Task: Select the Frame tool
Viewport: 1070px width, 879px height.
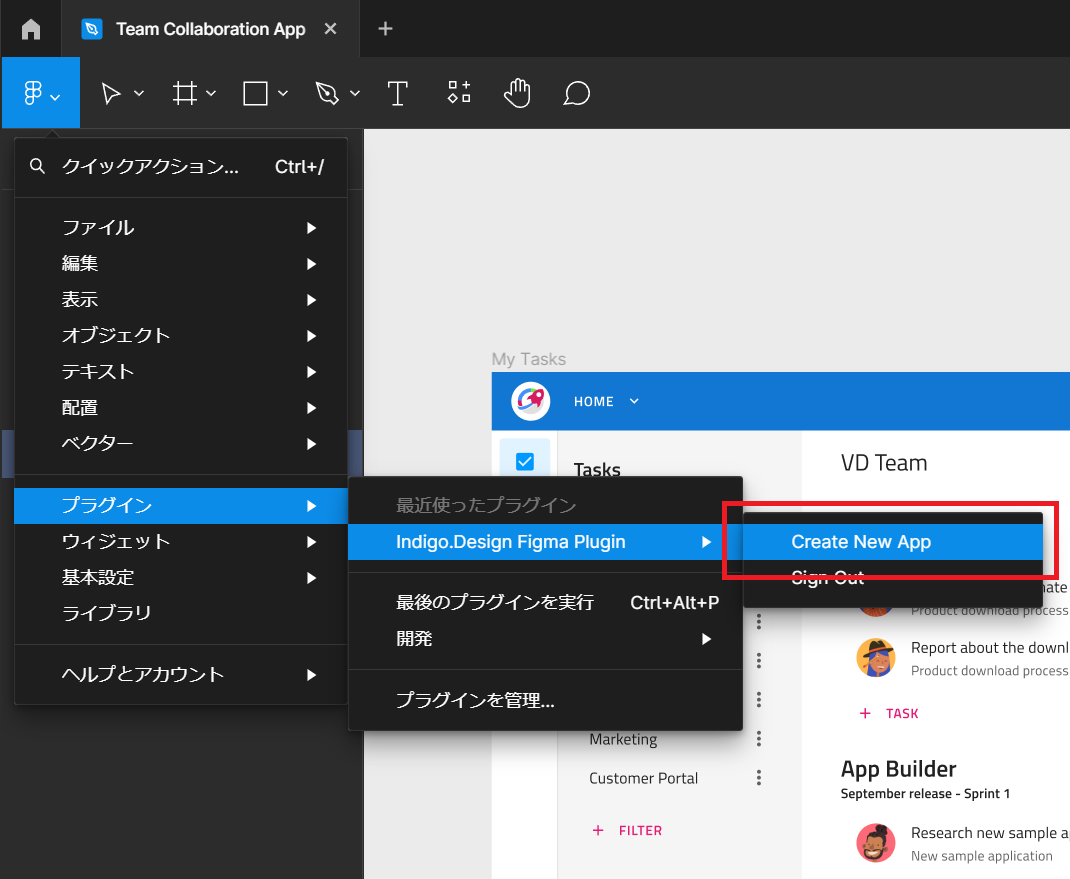Action: click(x=184, y=93)
